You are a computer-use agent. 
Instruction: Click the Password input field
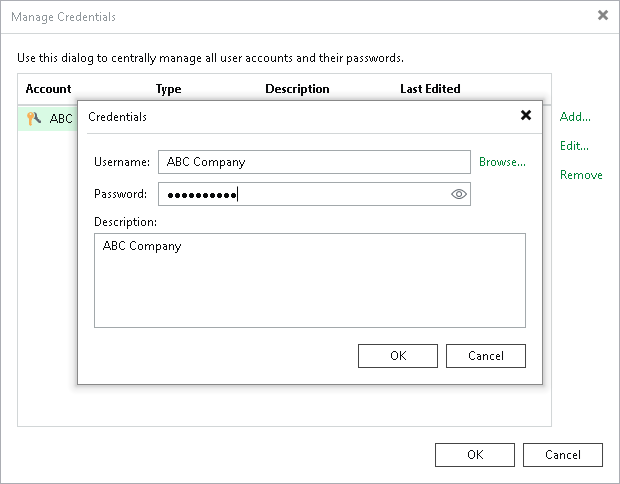[x=314, y=194]
